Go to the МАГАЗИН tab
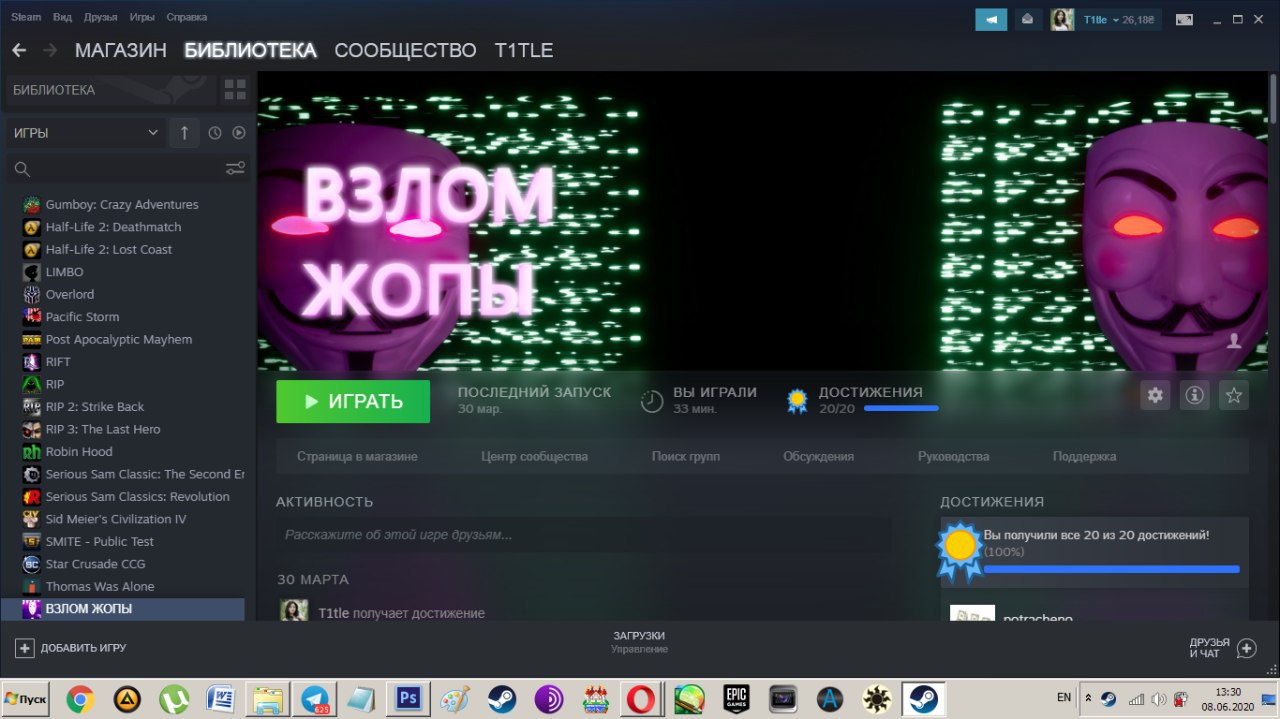Viewport: 1280px width, 719px height. 120,50
